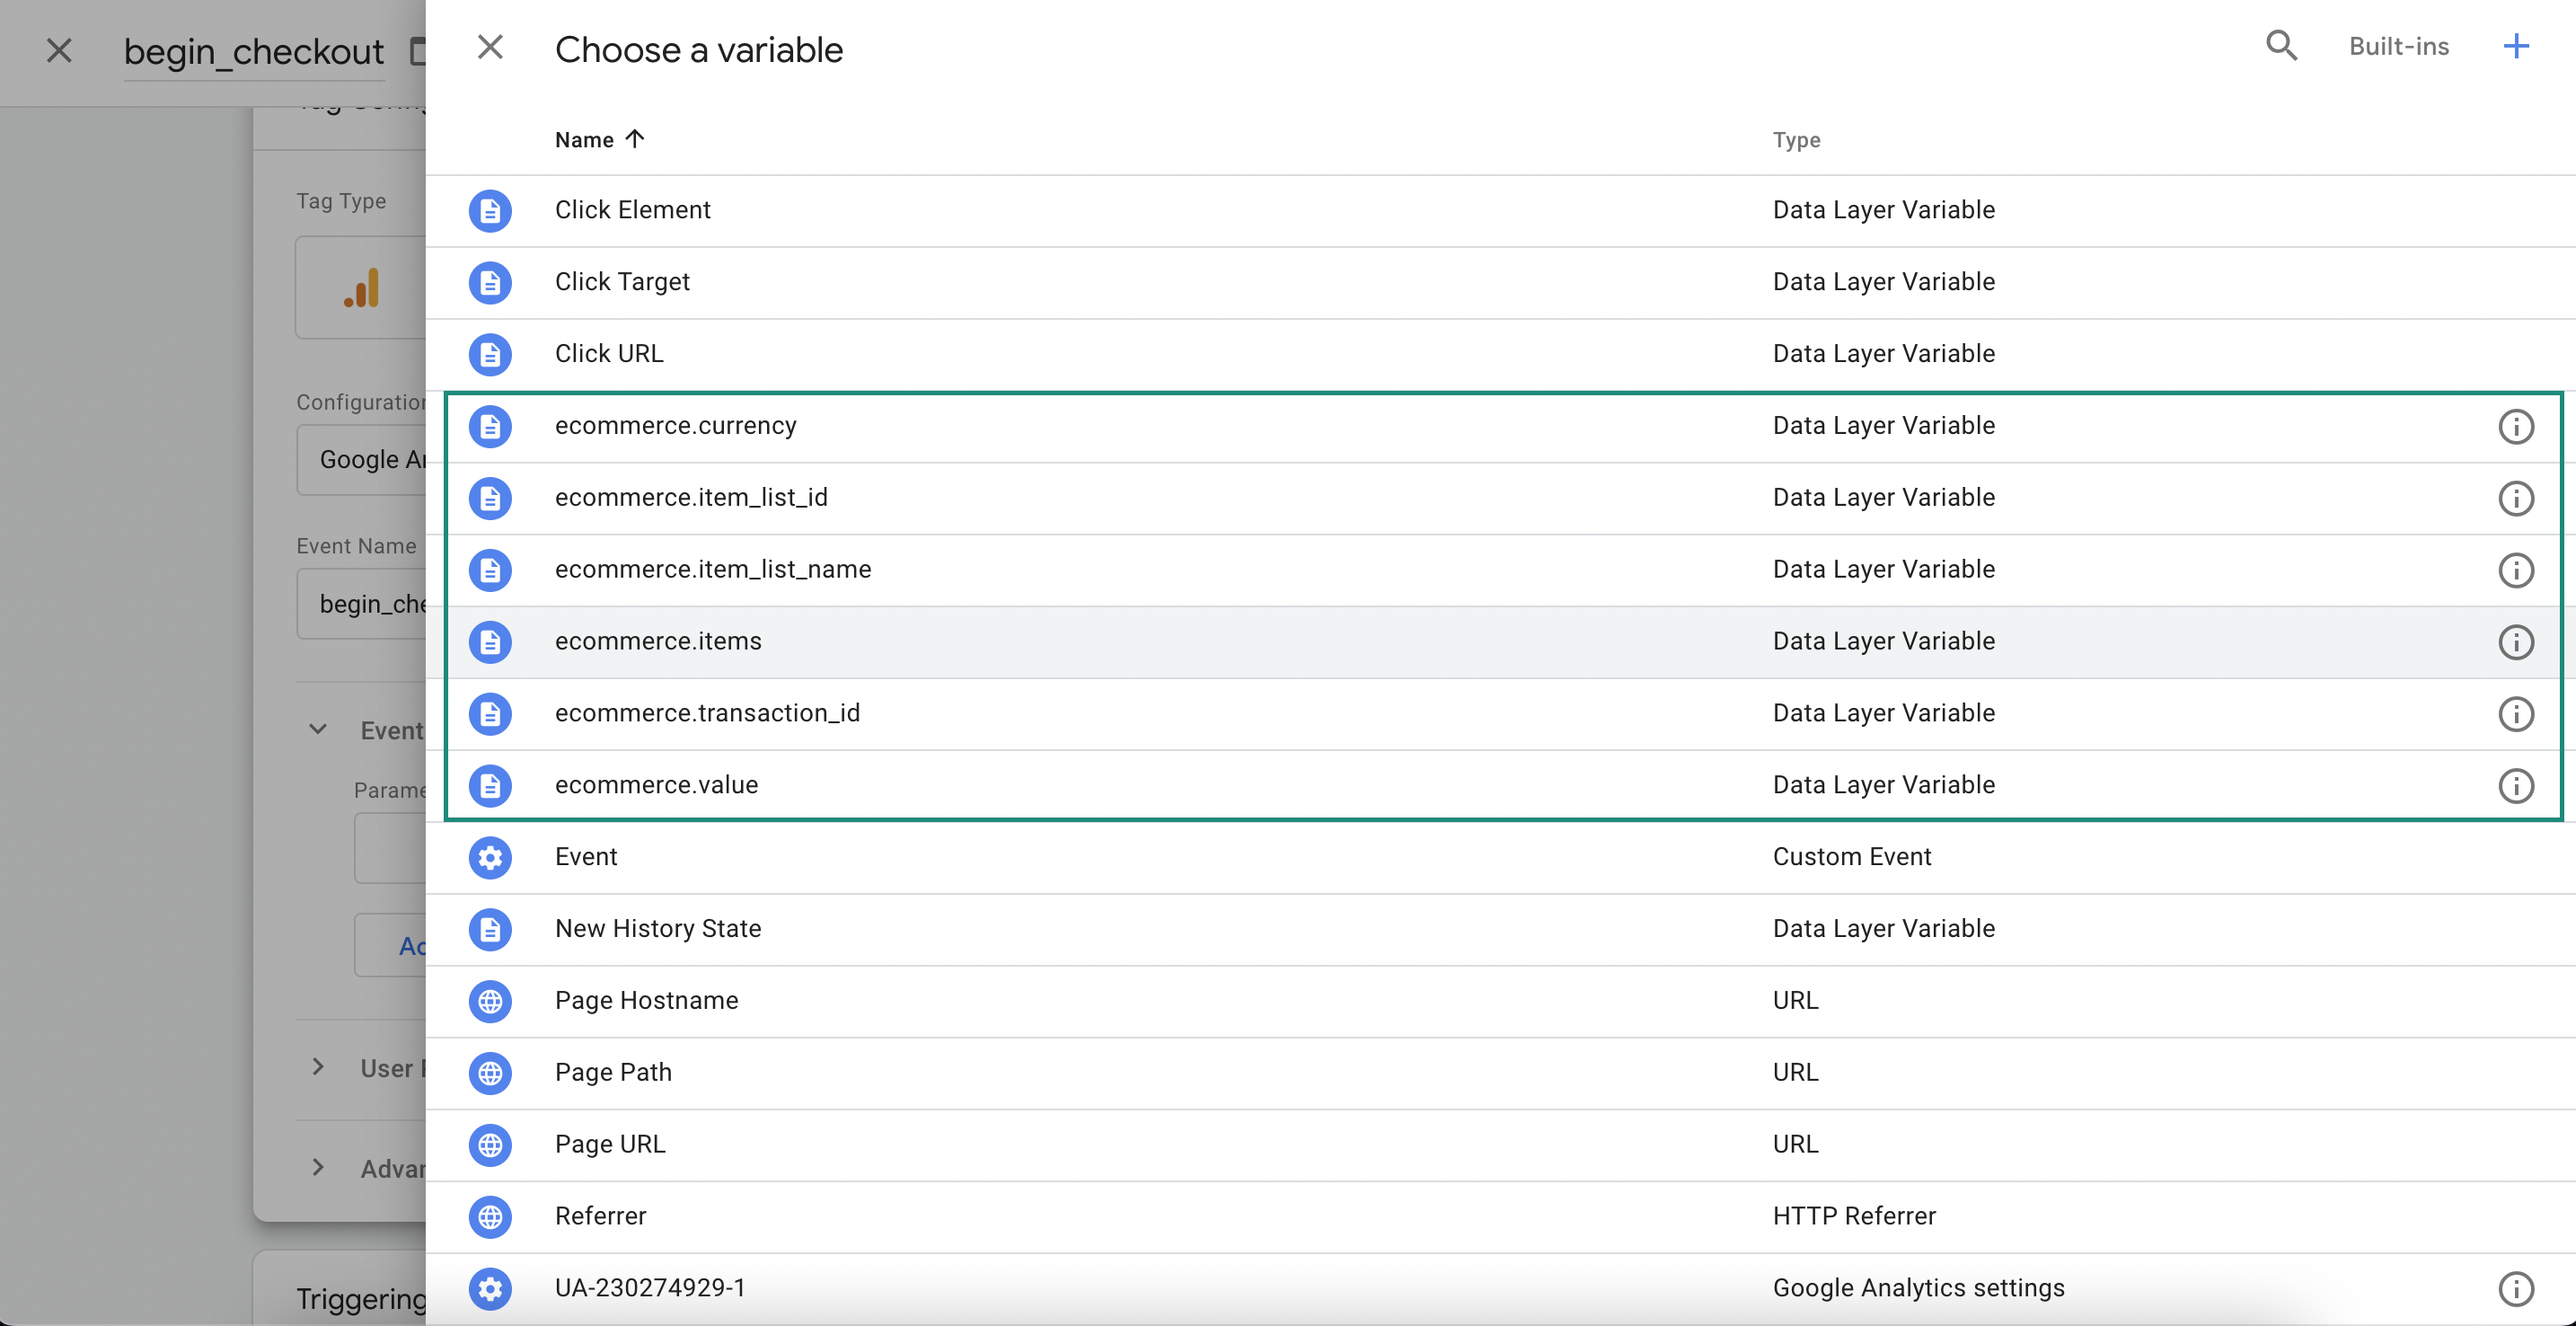Screen dimensions: 2576x1326
Task: Click the Custom Event type cell
Action: 1851,857
